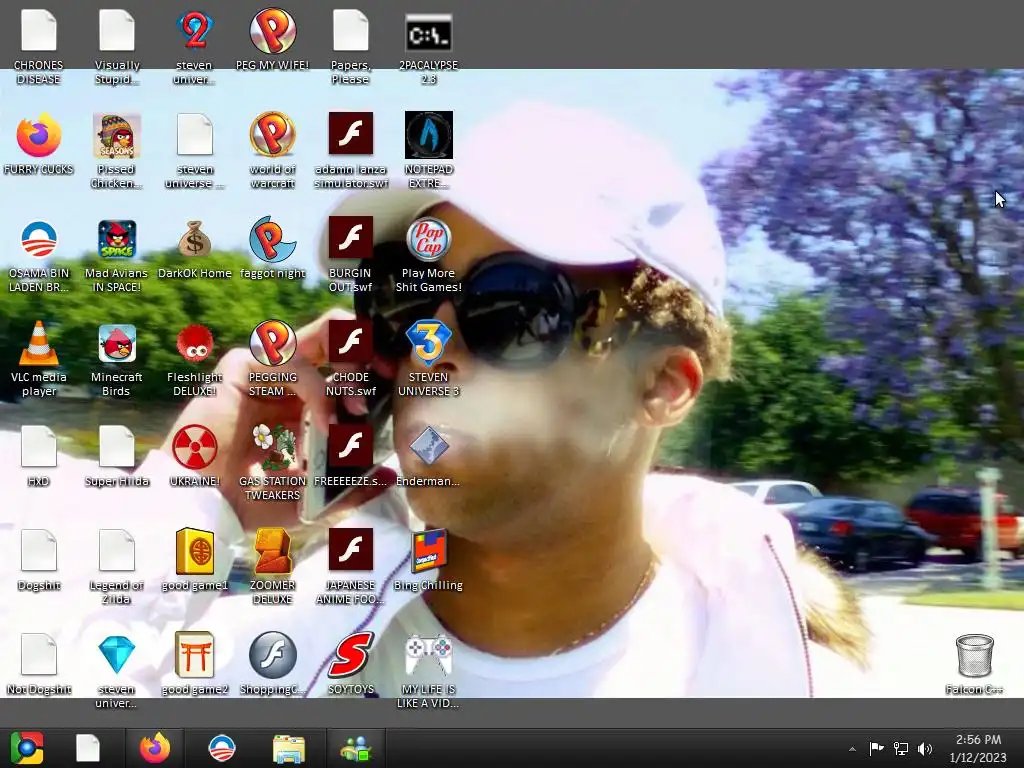Open the network status tray icon
The width and height of the screenshot is (1024, 768).
coord(901,749)
